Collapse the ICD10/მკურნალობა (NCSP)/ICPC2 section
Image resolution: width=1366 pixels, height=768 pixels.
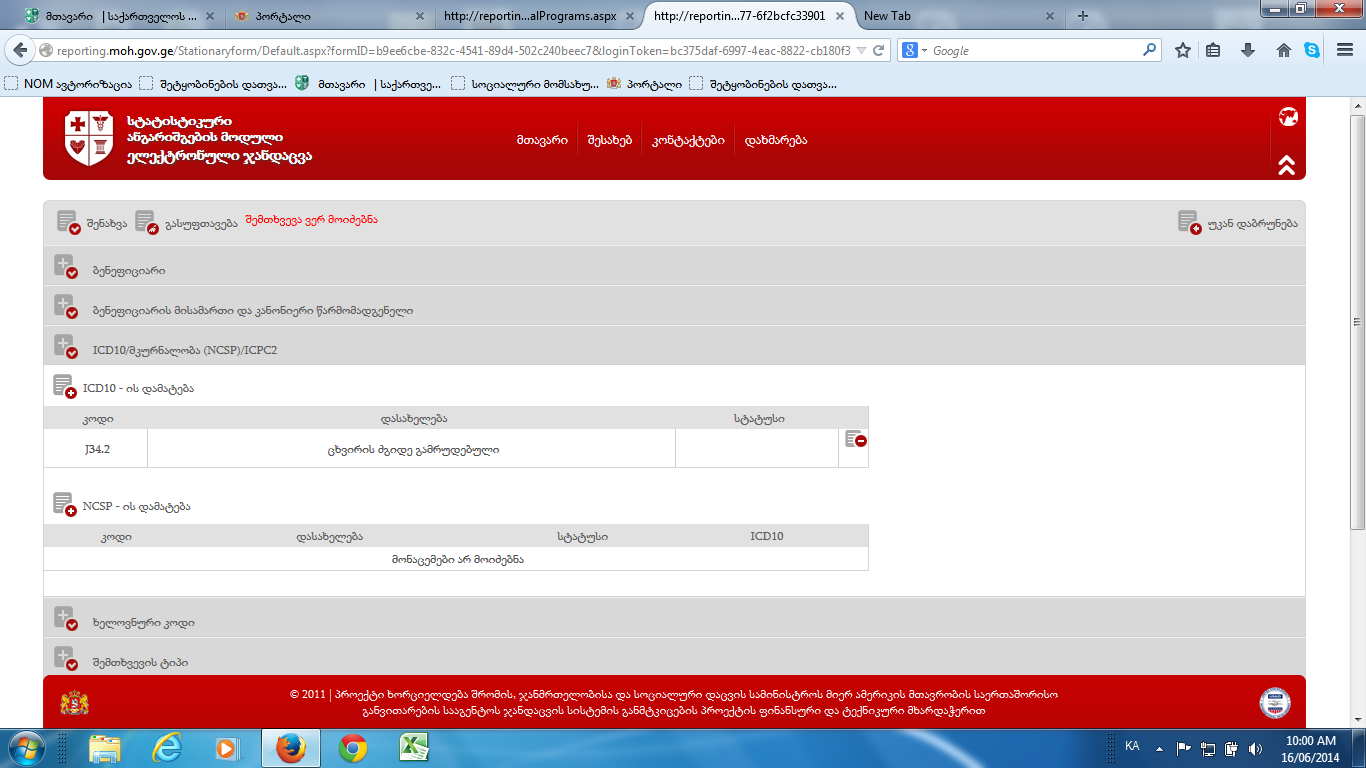(x=66, y=348)
